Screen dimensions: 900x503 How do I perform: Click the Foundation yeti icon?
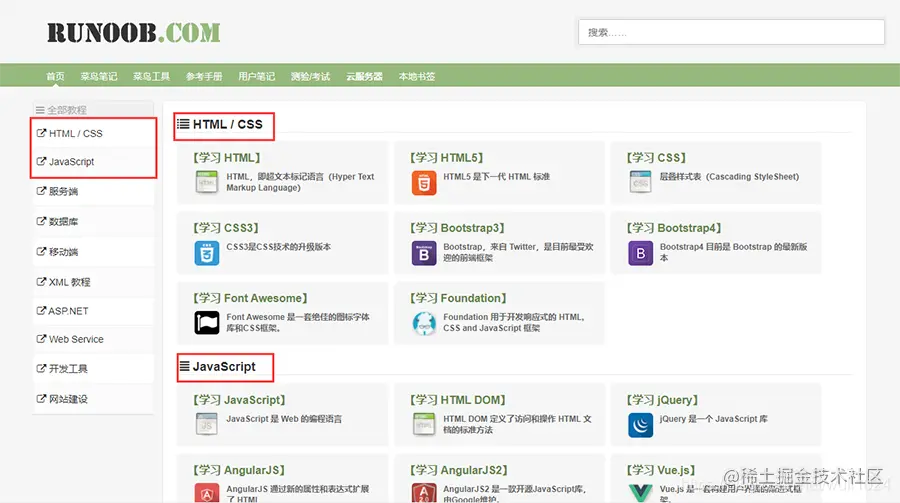pos(424,323)
